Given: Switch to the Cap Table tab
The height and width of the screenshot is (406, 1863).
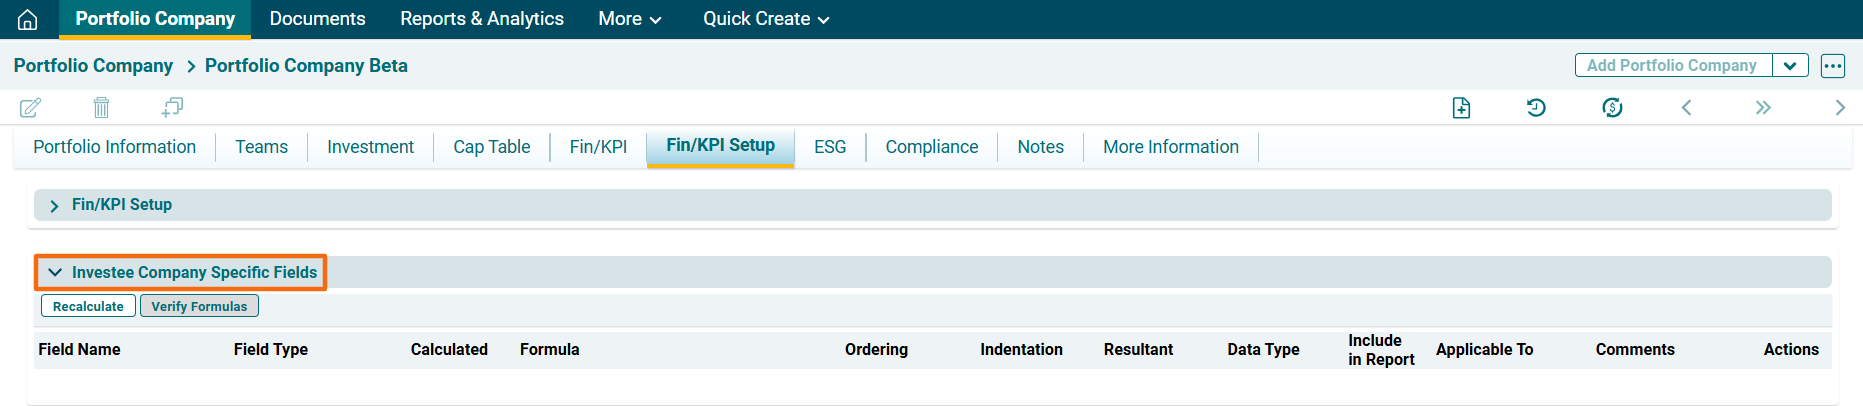Looking at the screenshot, I should (491, 147).
